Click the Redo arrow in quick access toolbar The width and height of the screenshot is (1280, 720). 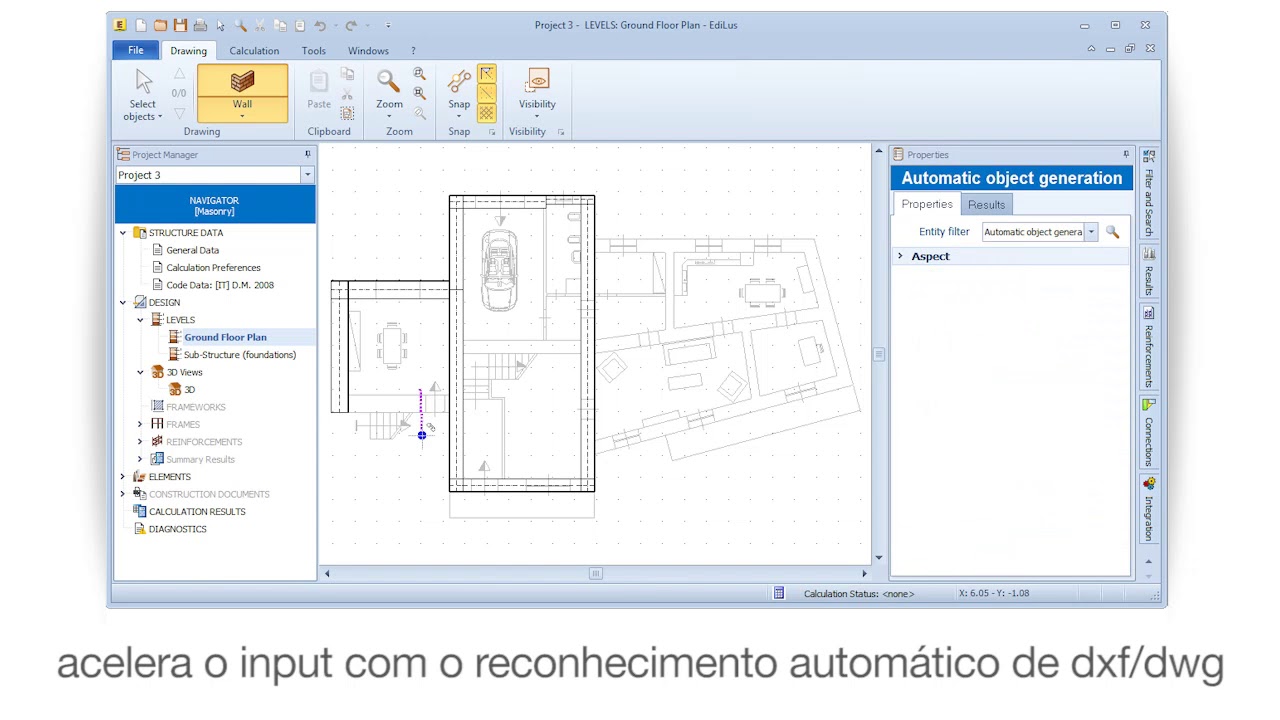(x=351, y=25)
